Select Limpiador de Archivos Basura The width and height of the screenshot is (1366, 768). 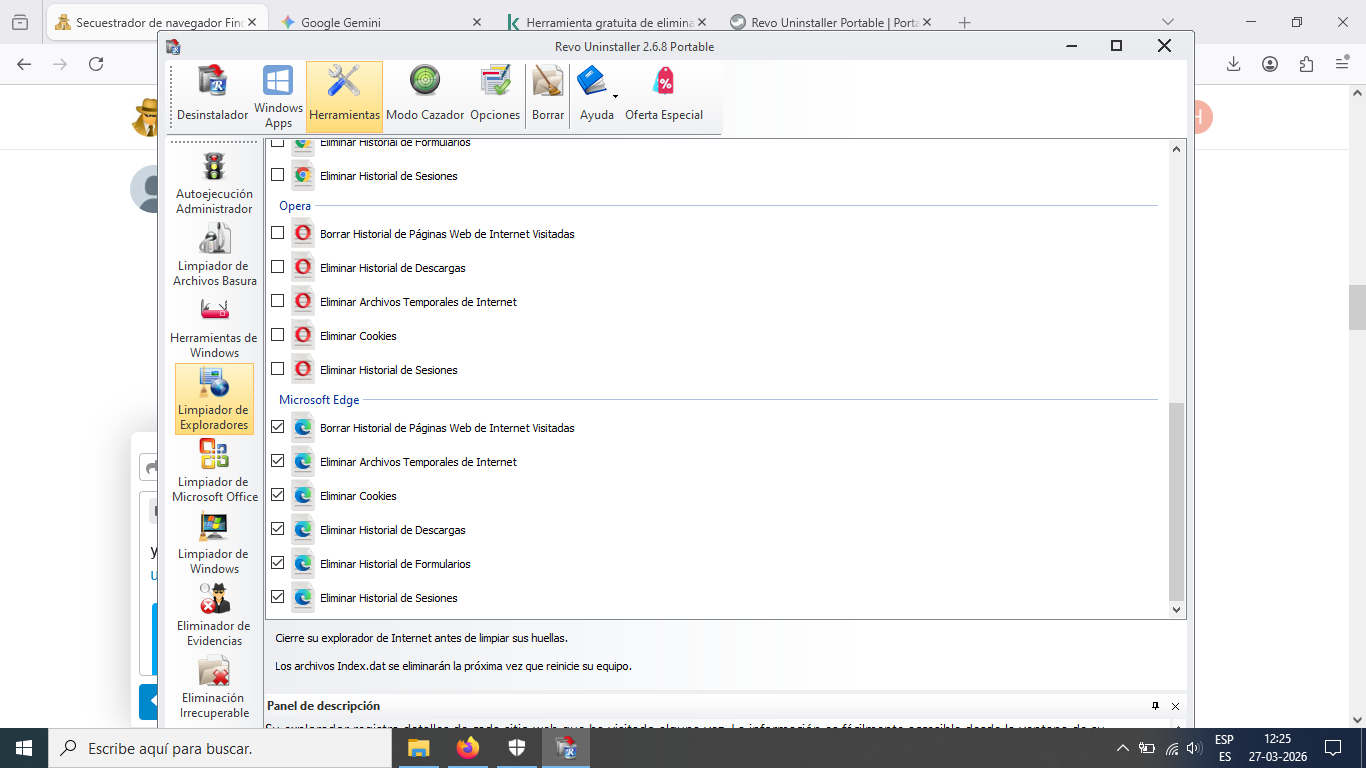click(214, 255)
